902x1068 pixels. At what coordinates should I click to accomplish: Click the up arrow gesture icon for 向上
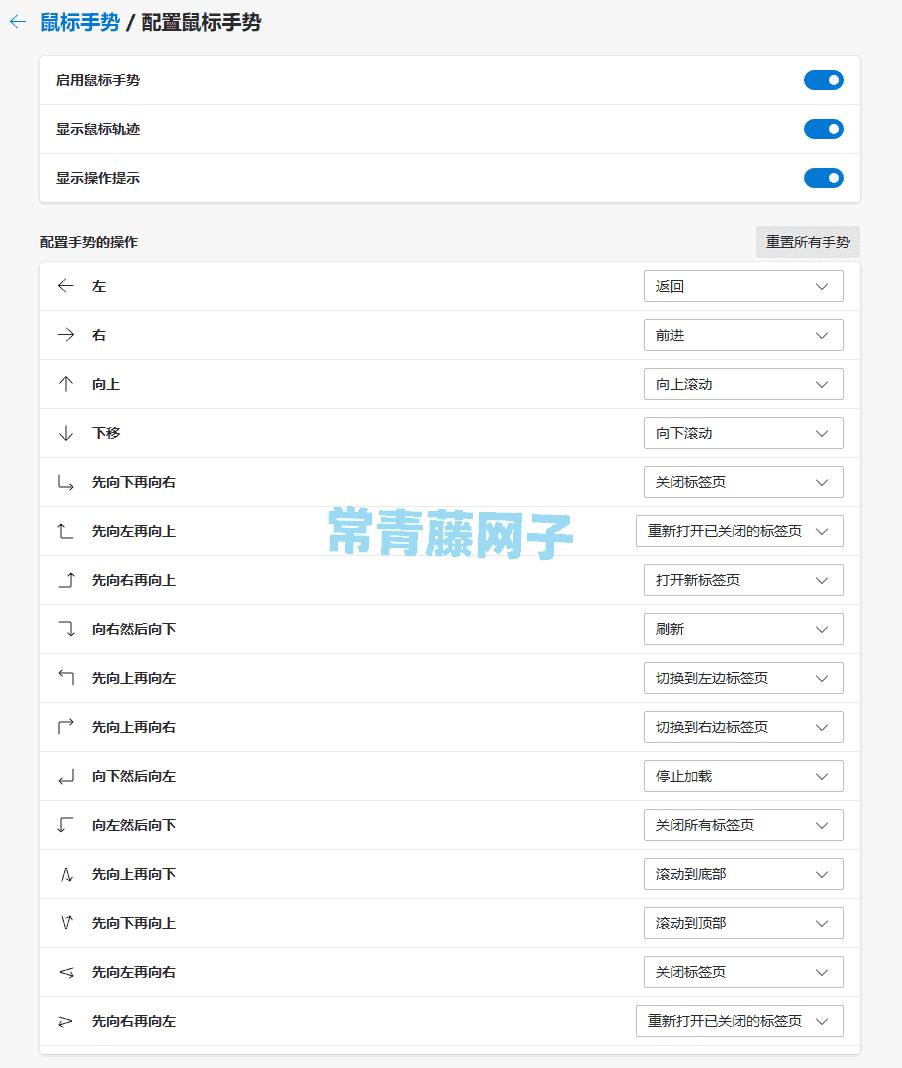coord(66,384)
